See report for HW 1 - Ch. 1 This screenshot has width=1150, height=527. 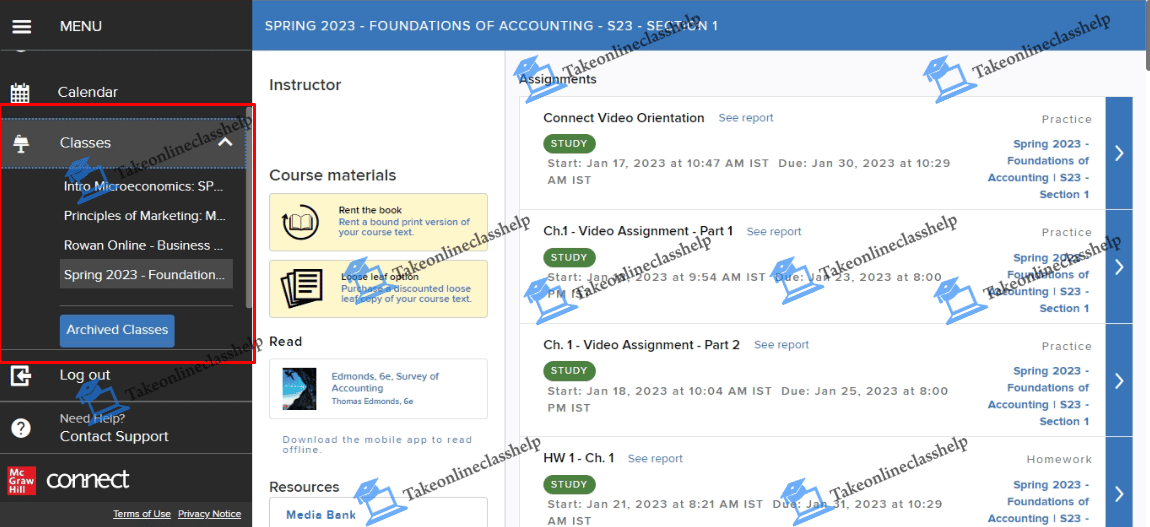tap(655, 458)
